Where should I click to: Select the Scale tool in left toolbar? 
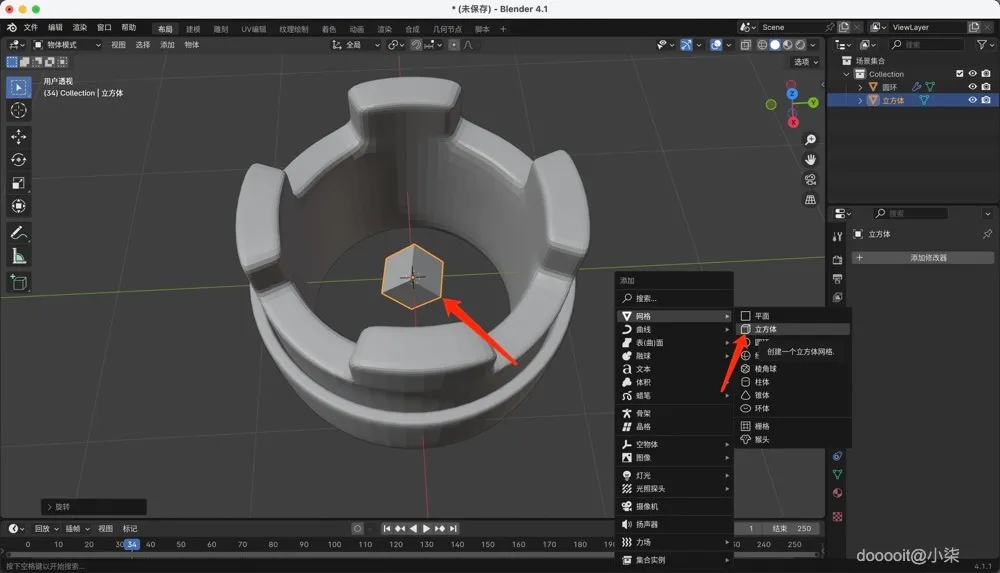coord(18,182)
